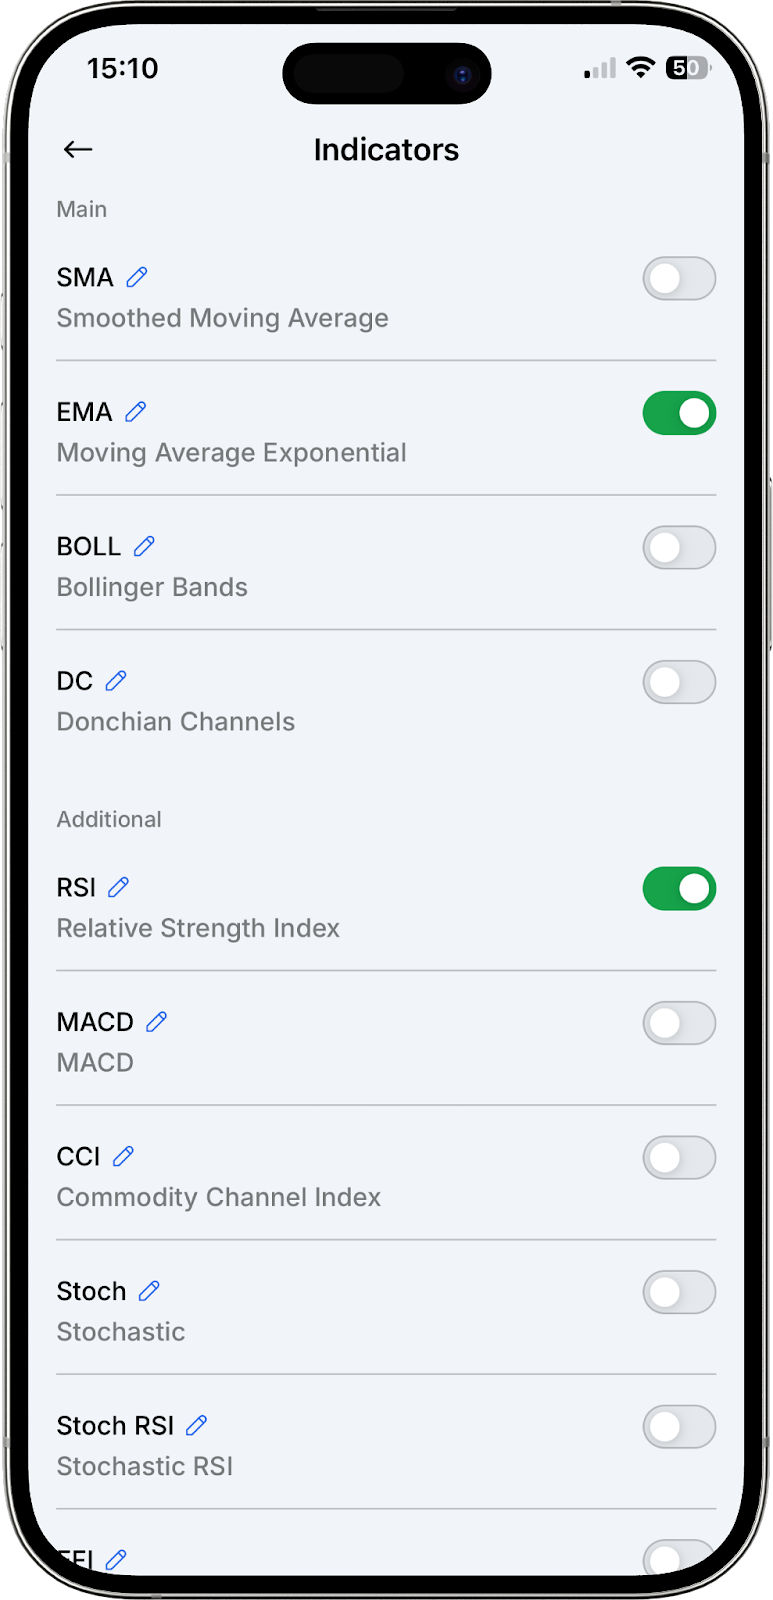
Task: Enable the MACD indicator switch
Action: (x=679, y=1024)
